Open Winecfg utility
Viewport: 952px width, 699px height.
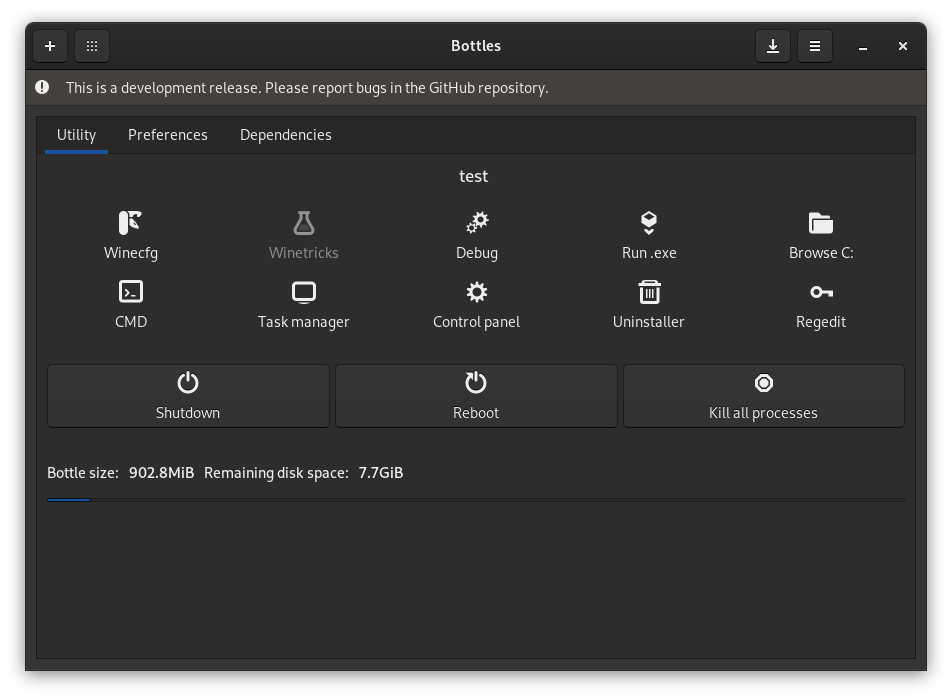(131, 236)
